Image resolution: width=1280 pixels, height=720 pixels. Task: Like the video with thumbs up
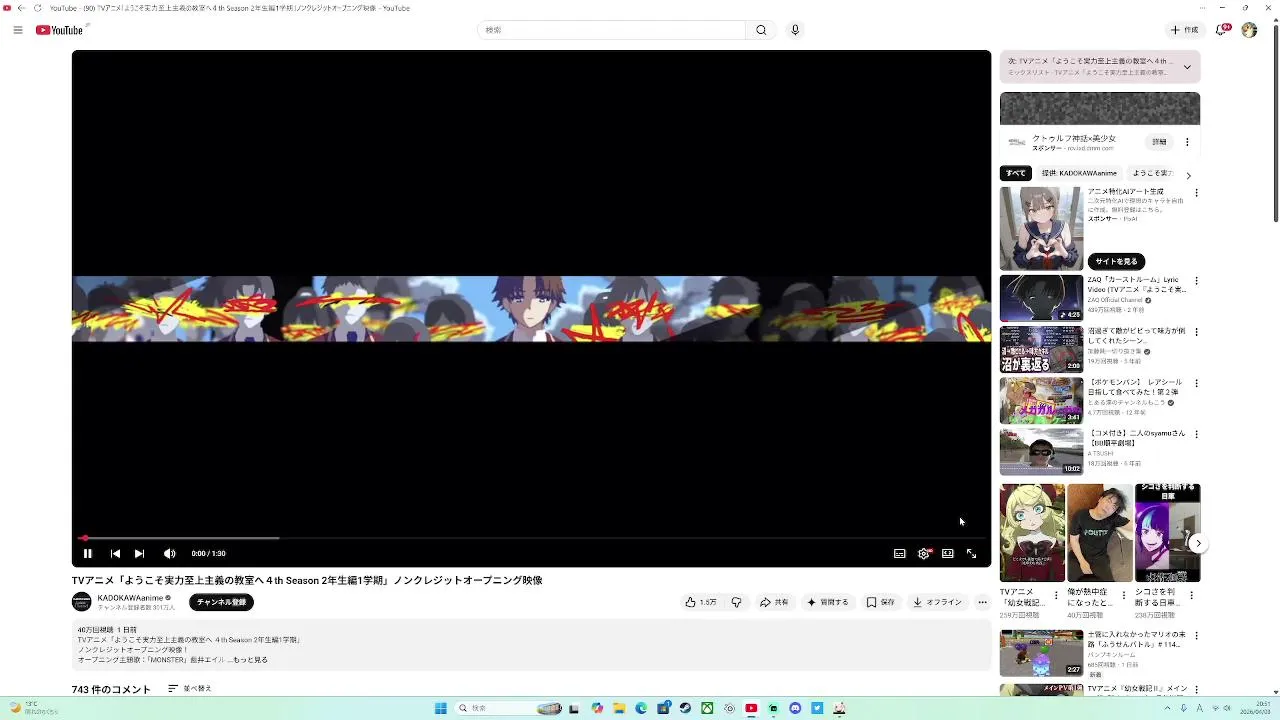[x=701, y=602]
